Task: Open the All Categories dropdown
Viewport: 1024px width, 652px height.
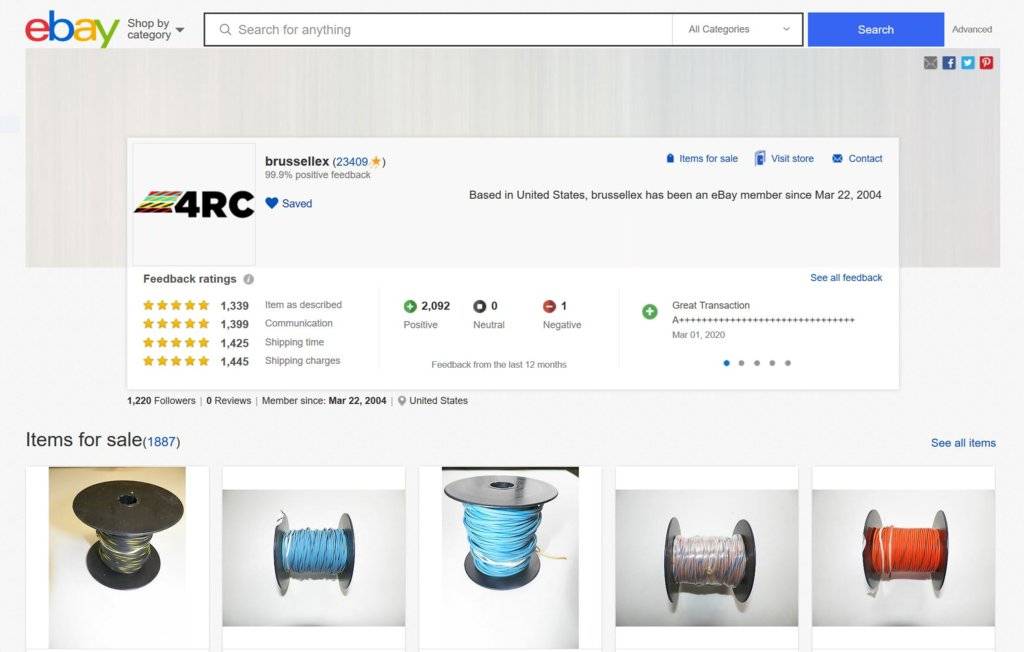Action: (x=738, y=29)
